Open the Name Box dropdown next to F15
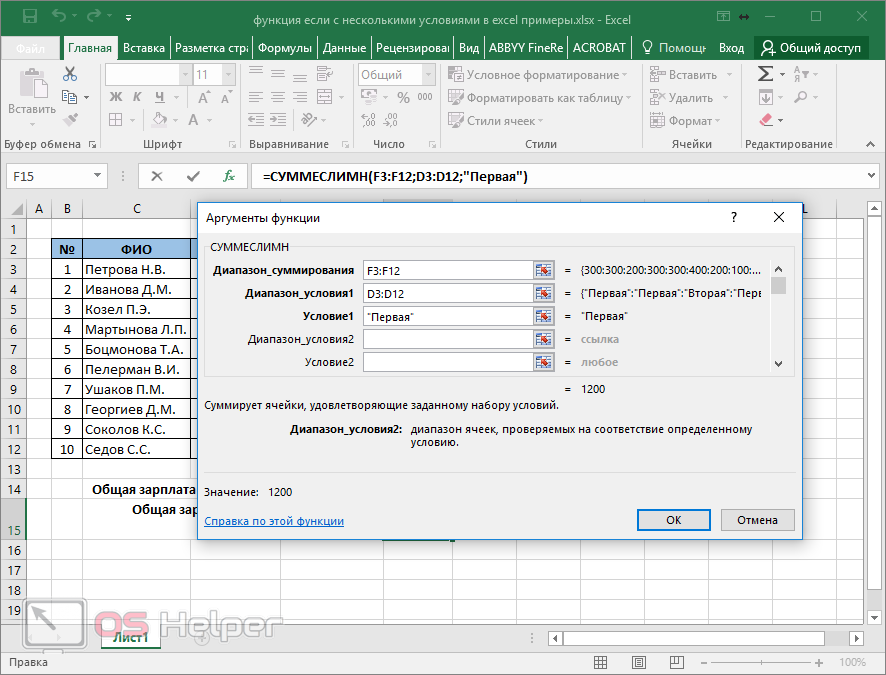This screenshot has width=886, height=675. pos(97,176)
